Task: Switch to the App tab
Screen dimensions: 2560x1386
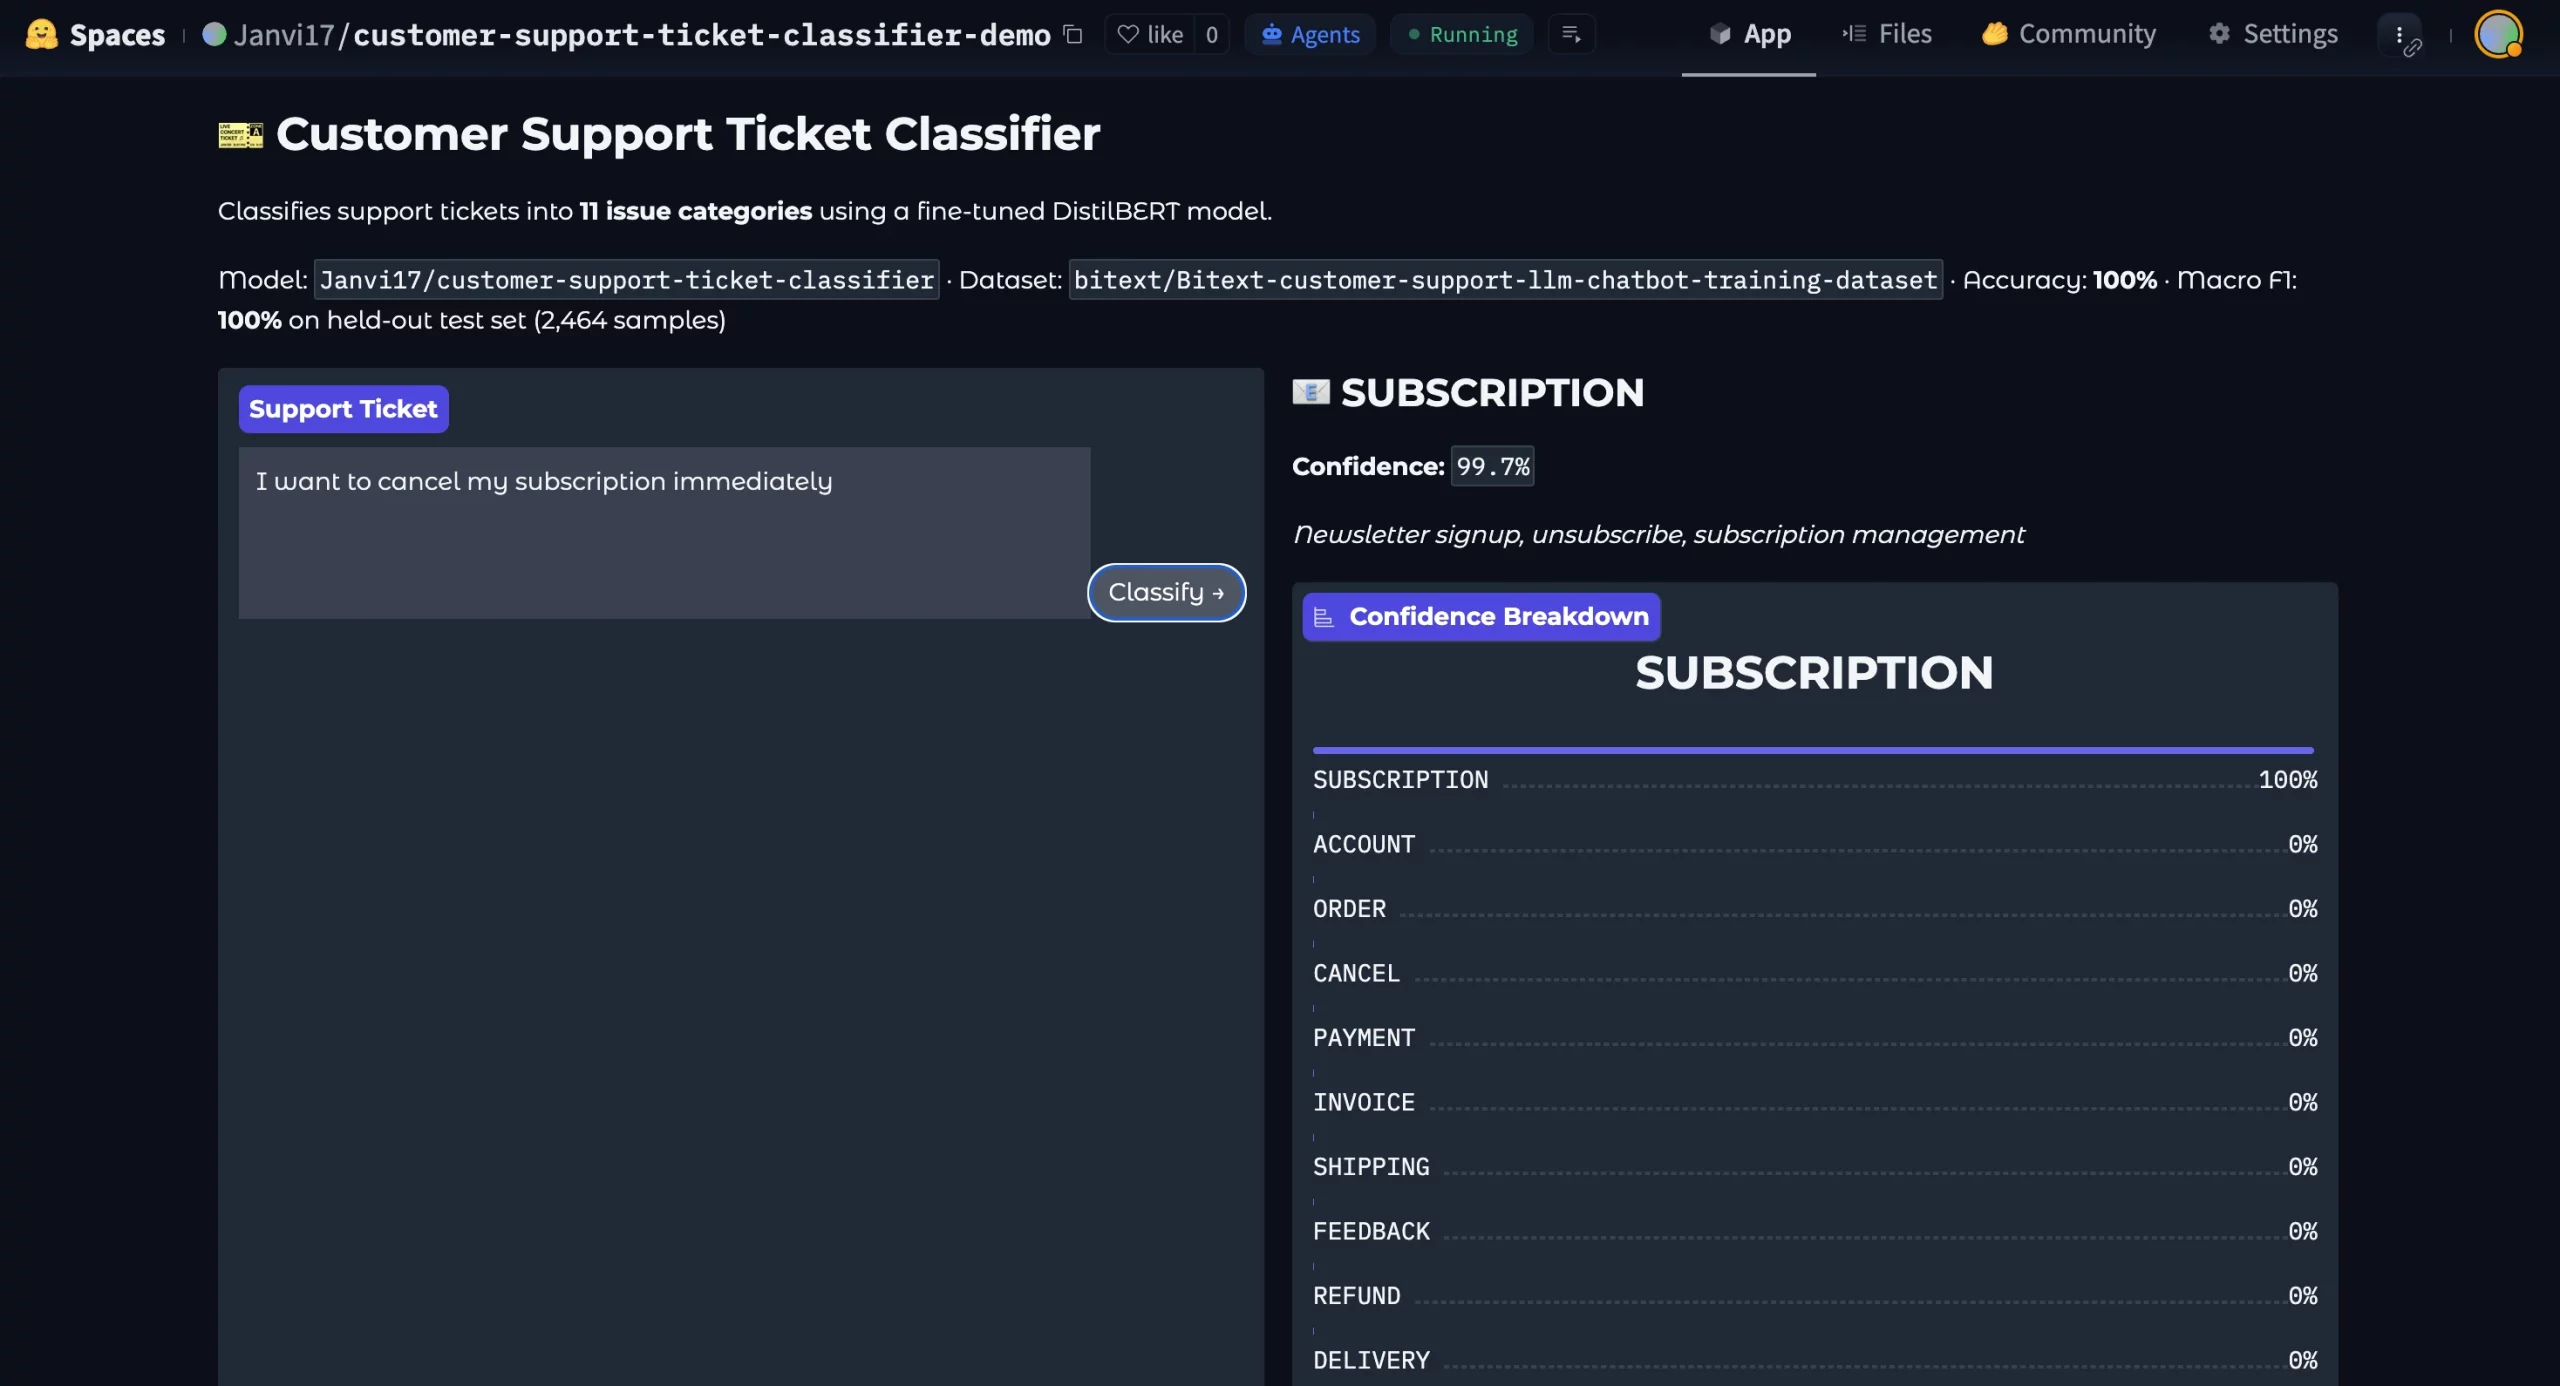Action: [1749, 34]
